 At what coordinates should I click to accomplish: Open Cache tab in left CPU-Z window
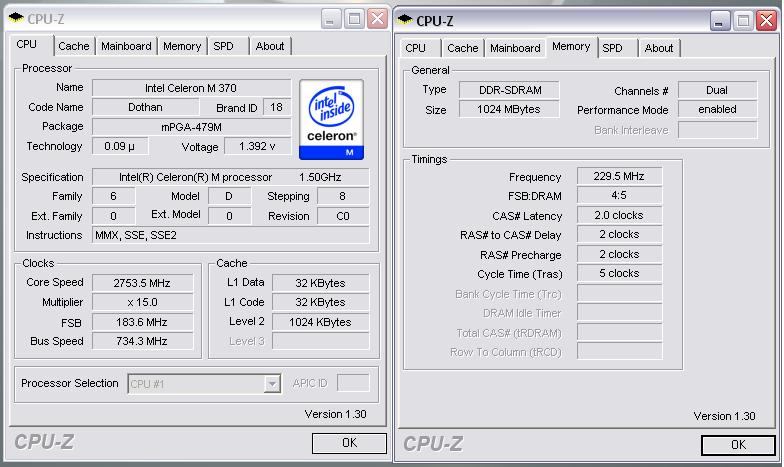[x=74, y=46]
